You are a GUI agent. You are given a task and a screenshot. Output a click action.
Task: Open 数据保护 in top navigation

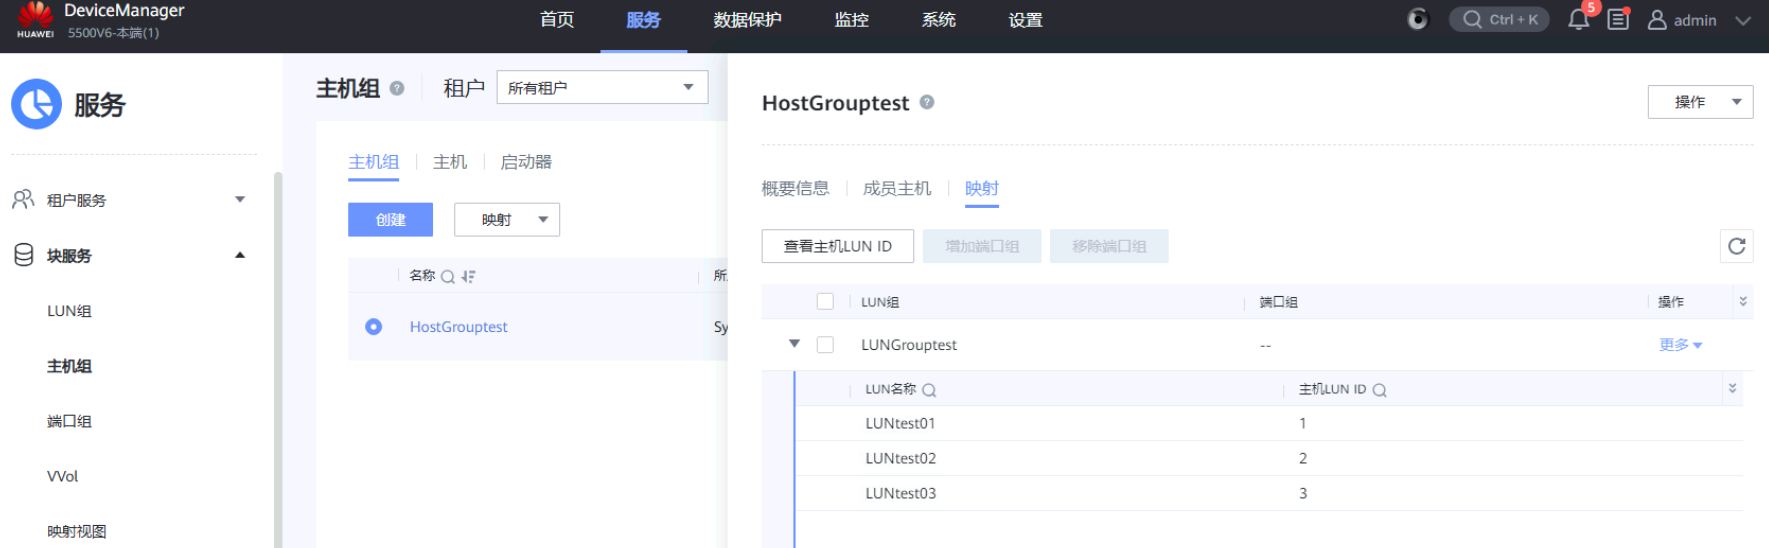coord(747,20)
